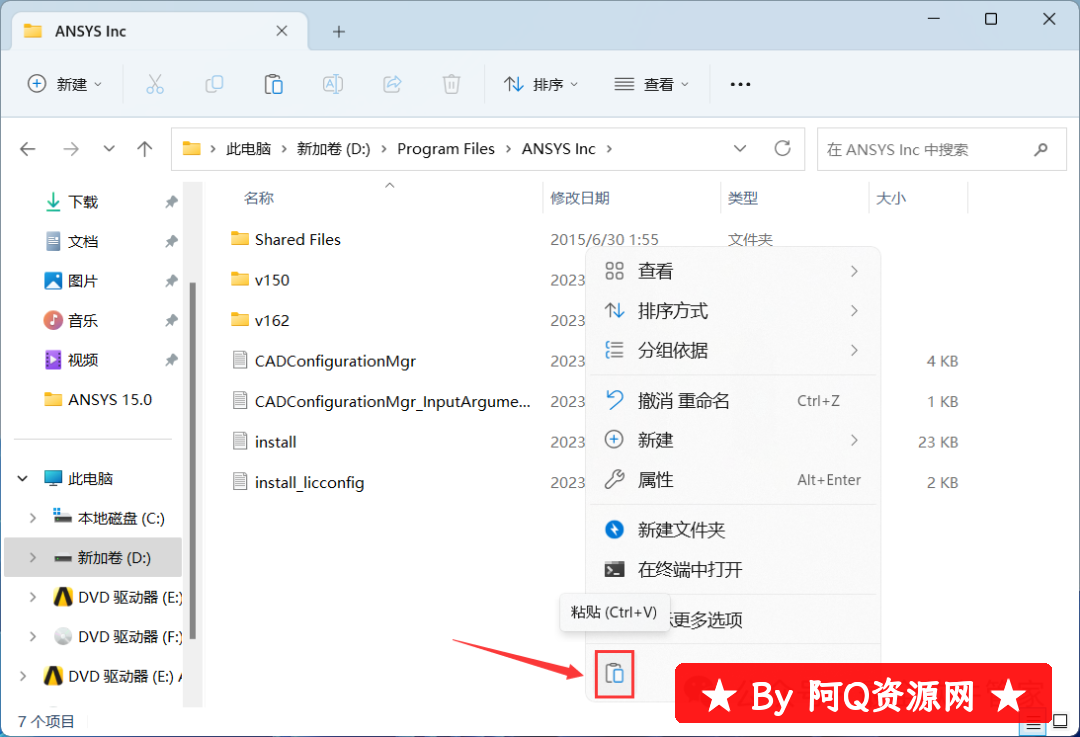This screenshot has width=1080, height=737.
Task: Select the install file
Action: coord(275,442)
